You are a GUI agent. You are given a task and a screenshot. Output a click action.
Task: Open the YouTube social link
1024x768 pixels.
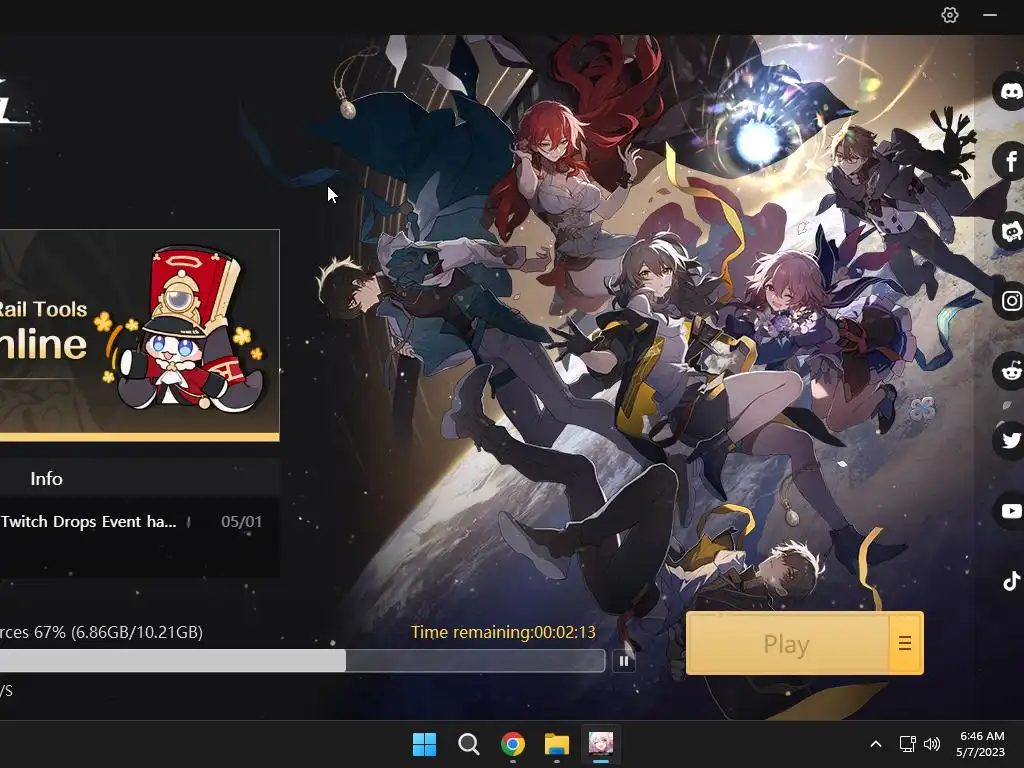click(x=1010, y=511)
